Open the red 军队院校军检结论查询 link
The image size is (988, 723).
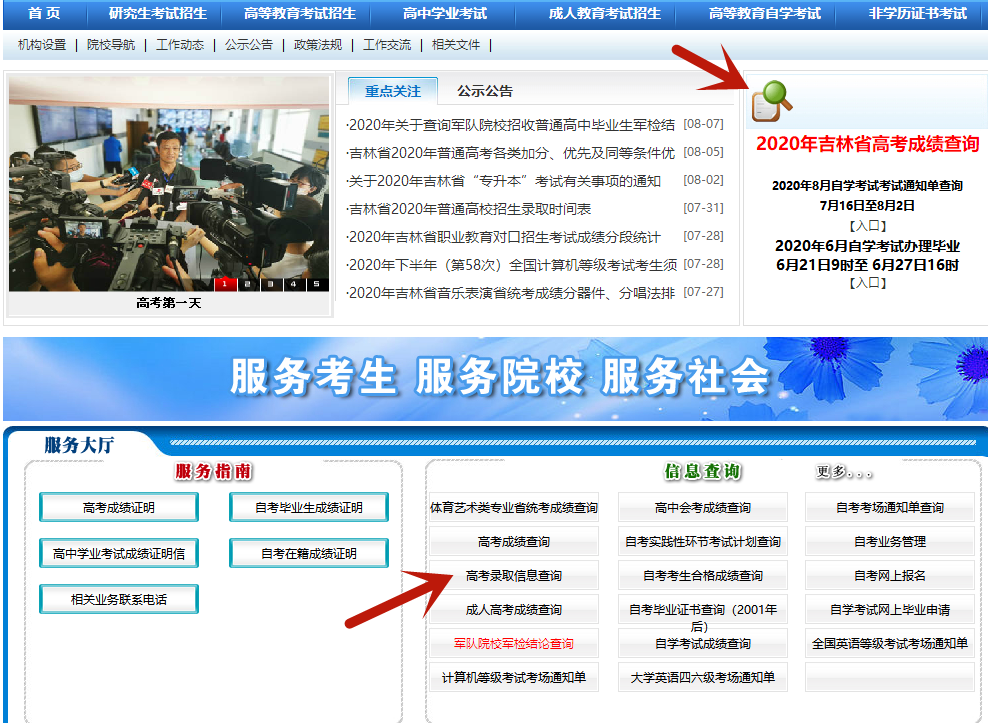(513, 644)
